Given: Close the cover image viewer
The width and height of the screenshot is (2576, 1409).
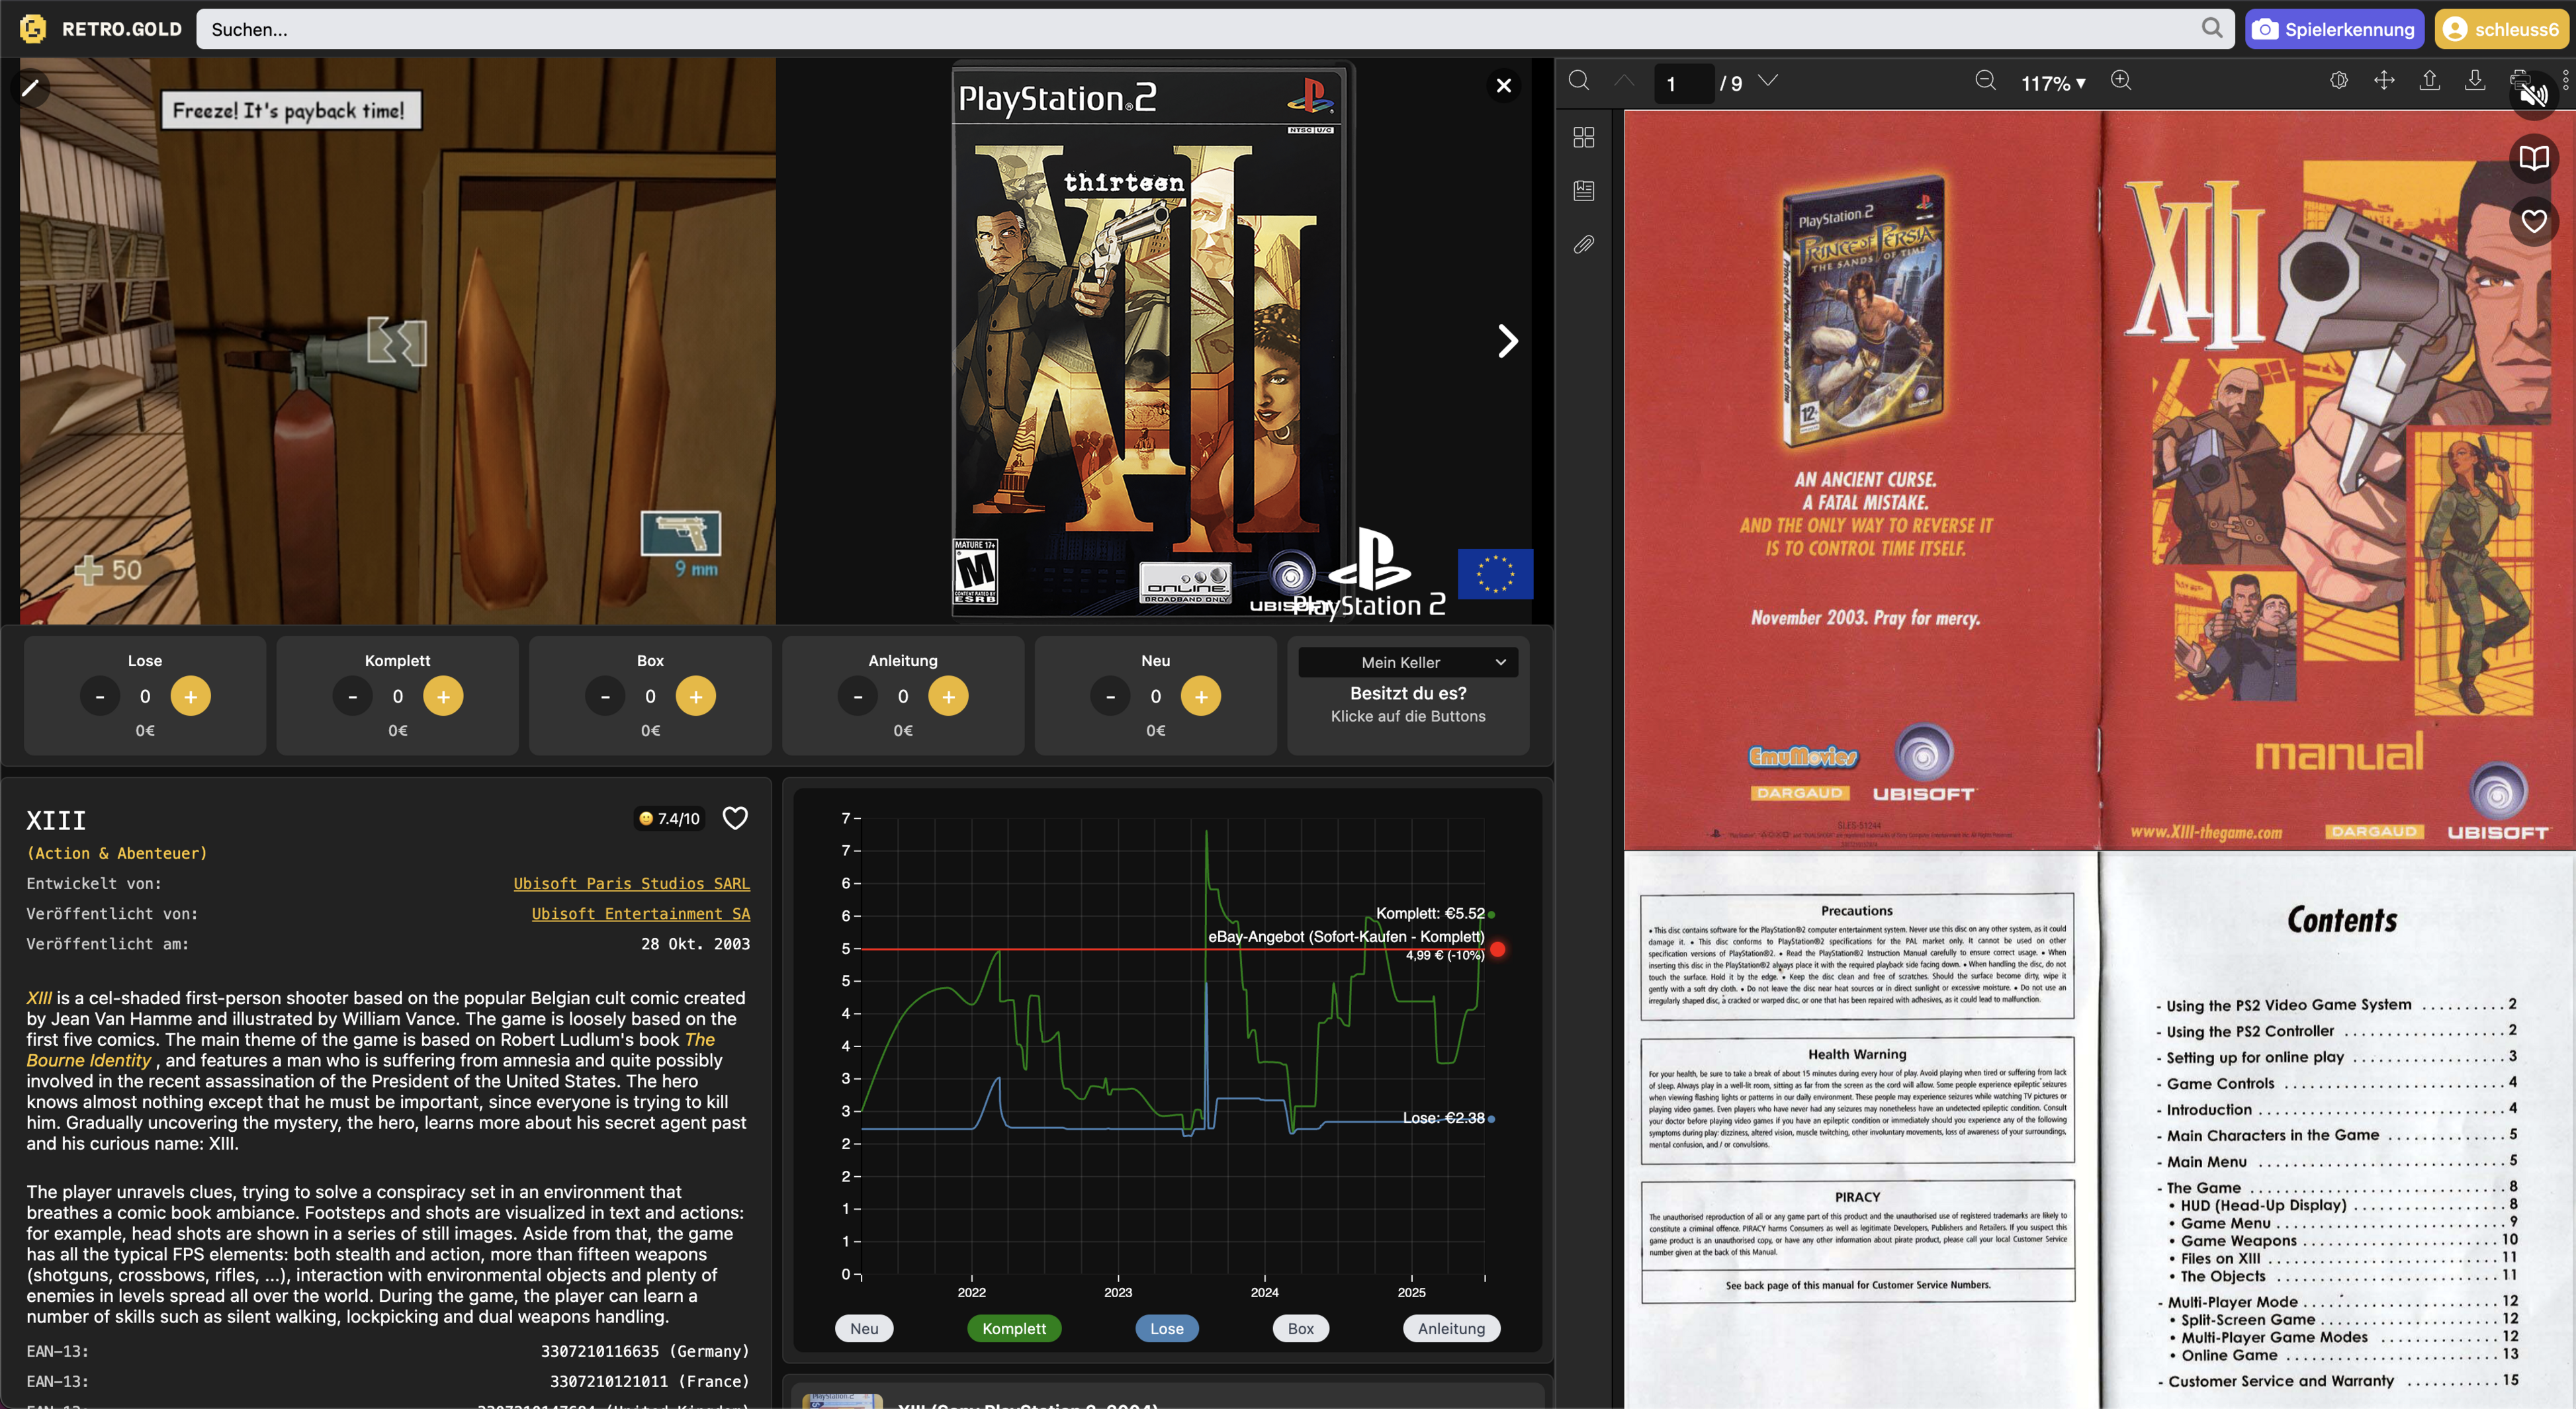Looking at the screenshot, I should (x=1503, y=86).
